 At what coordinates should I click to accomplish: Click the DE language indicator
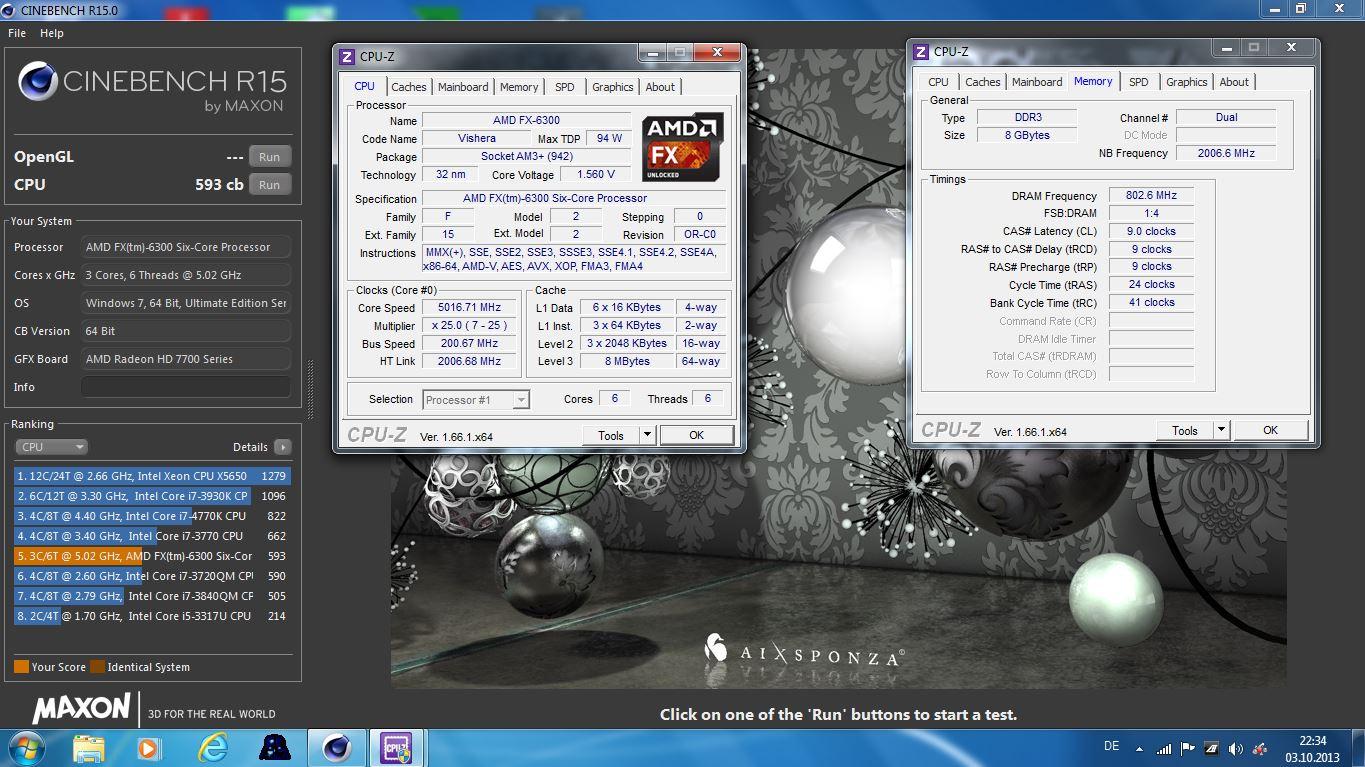click(1111, 747)
